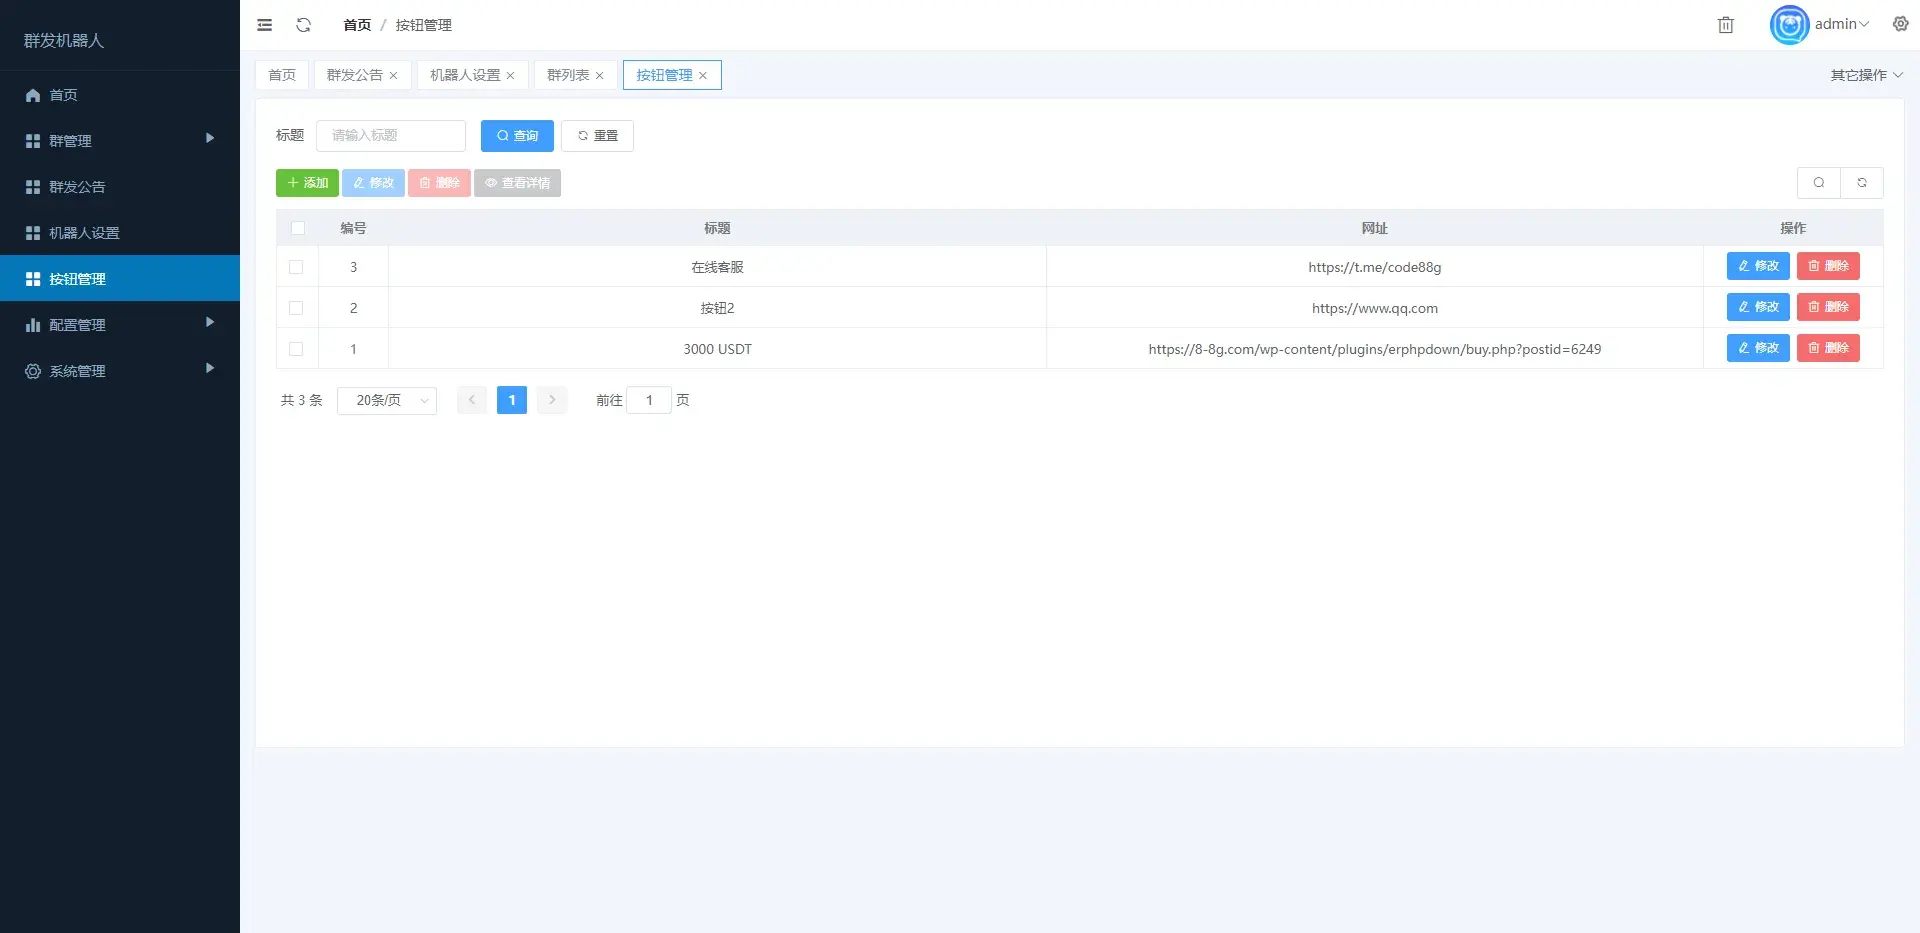Check the select-all checkbox in table header
The height and width of the screenshot is (933, 1920).
(298, 228)
